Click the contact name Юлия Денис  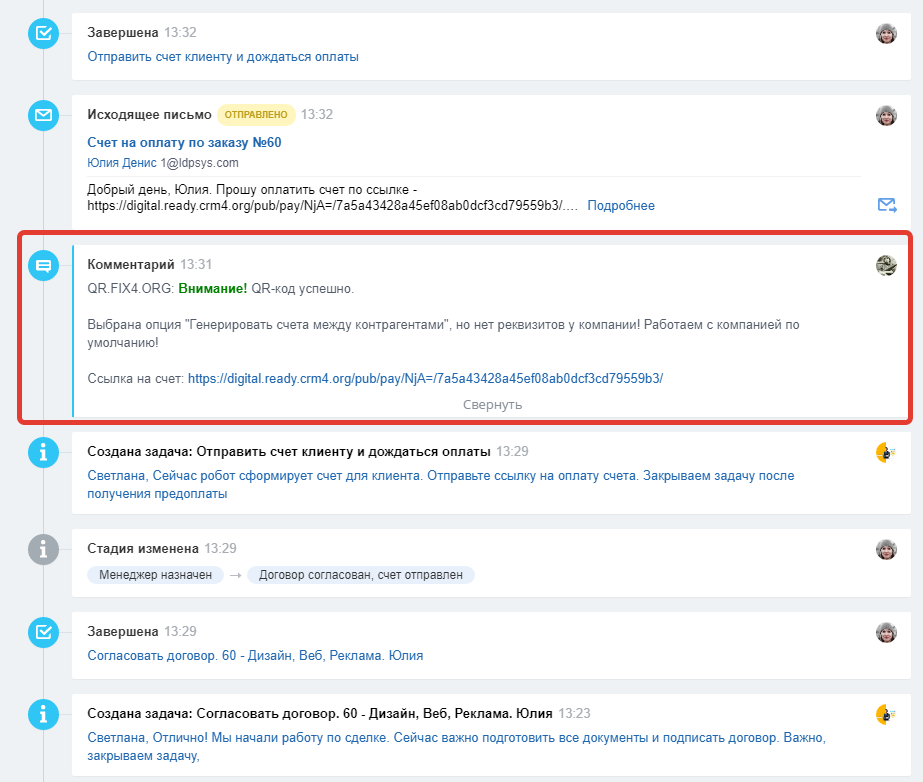(x=122, y=163)
